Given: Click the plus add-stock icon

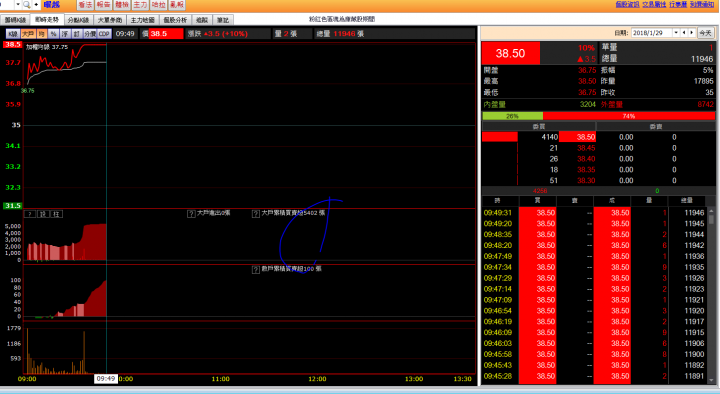Looking at the screenshot, I should pyautogui.click(x=36, y=5).
